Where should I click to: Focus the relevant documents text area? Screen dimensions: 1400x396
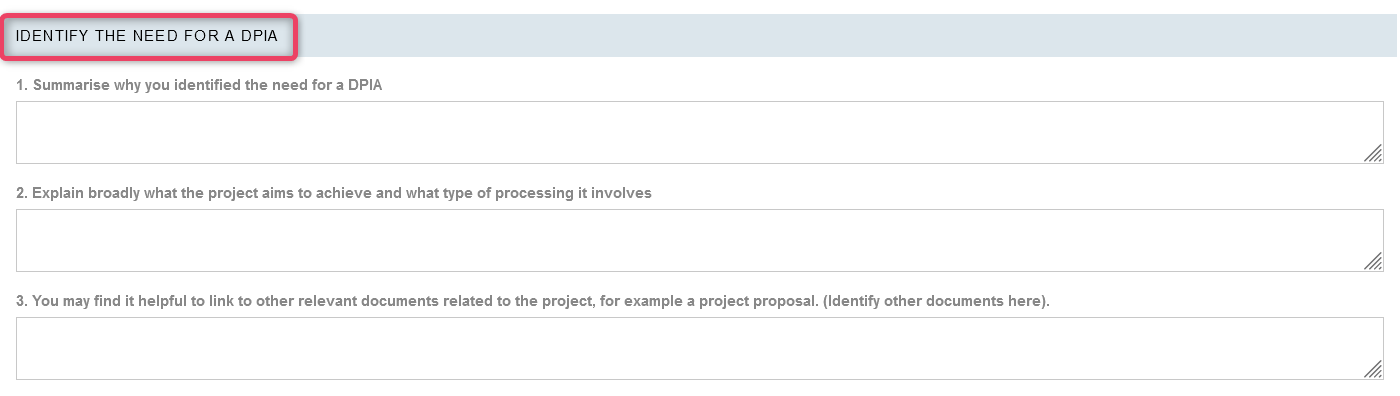click(x=700, y=348)
